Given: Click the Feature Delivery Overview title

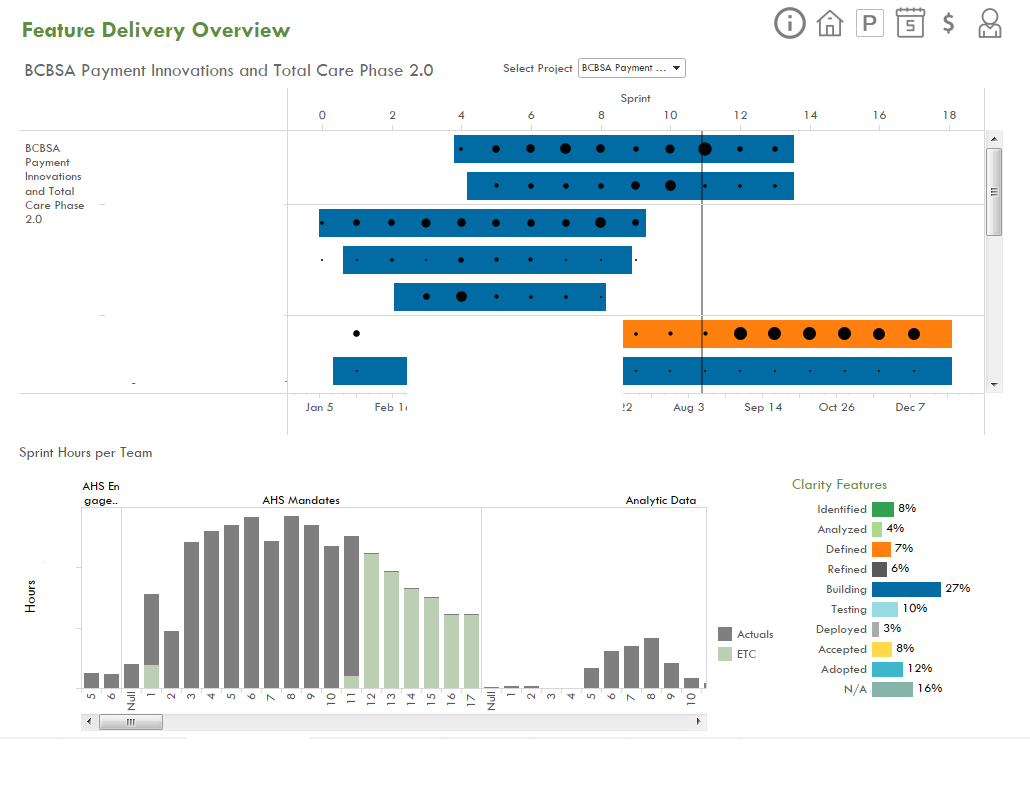Looking at the screenshot, I should [156, 30].
